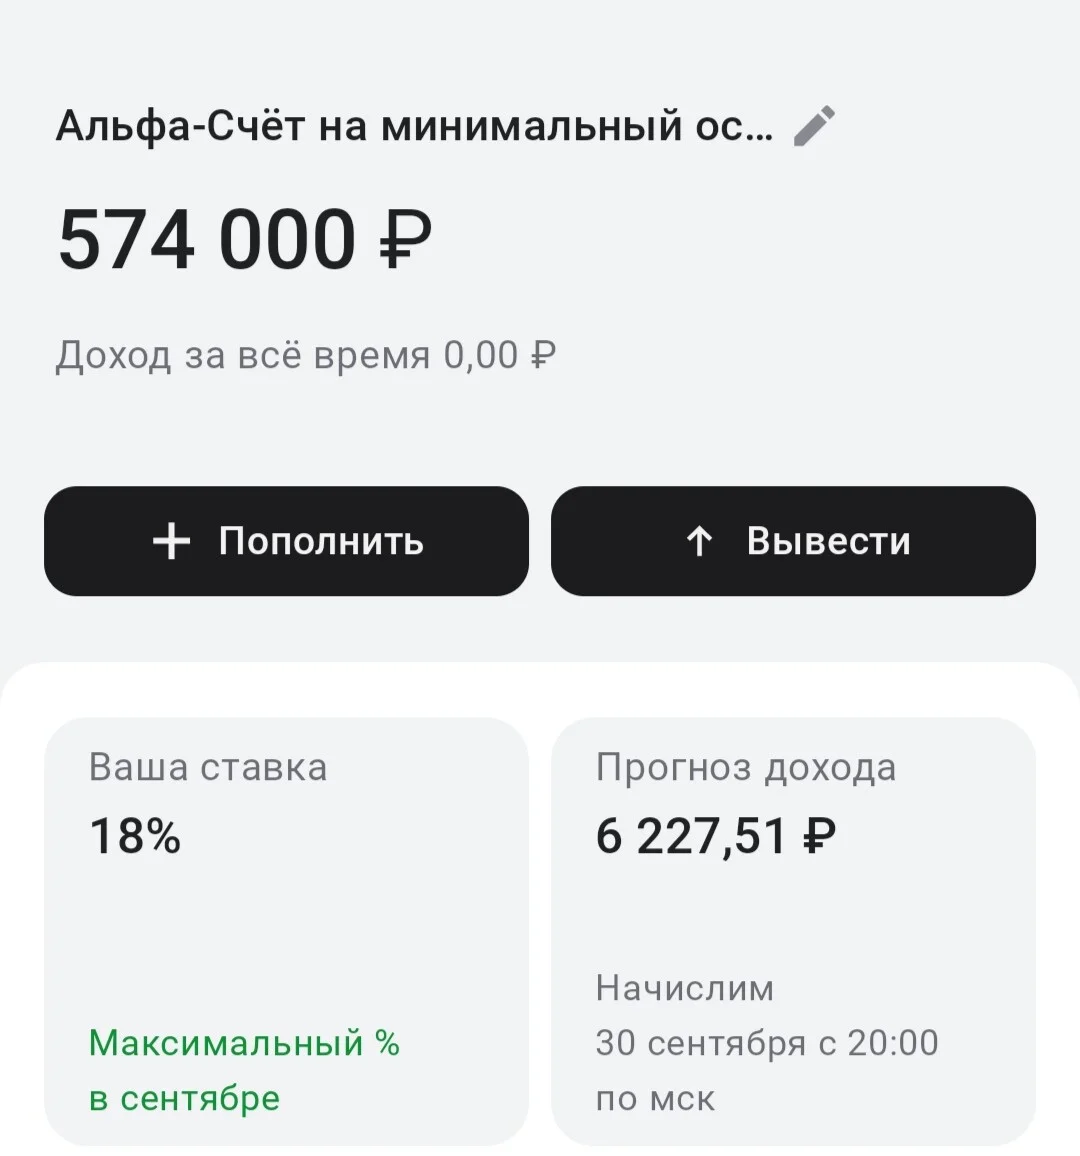Tap the plus icon on Пополнить
This screenshot has height=1156, width=1080.
point(172,541)
